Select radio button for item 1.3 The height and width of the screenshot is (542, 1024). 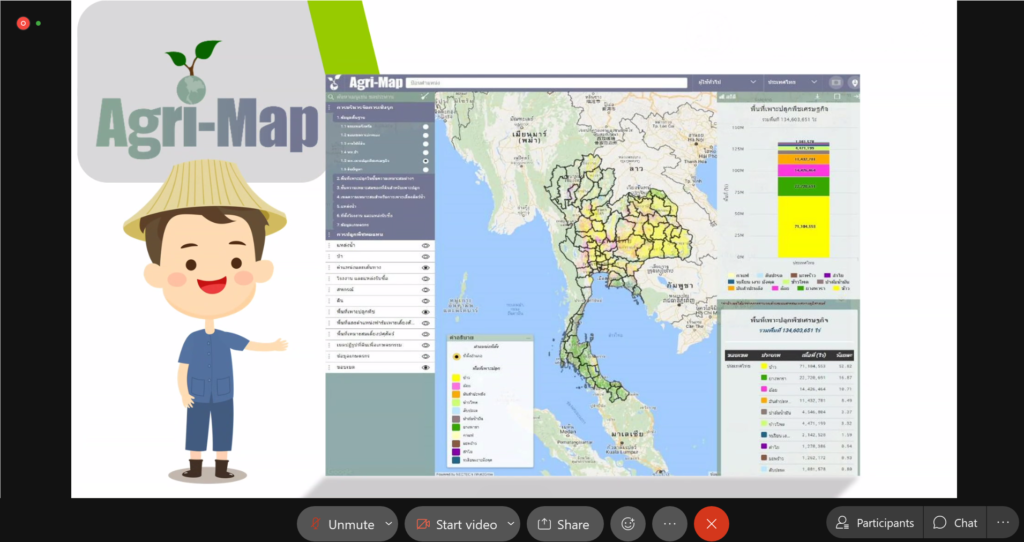click(x=426, y=144)
